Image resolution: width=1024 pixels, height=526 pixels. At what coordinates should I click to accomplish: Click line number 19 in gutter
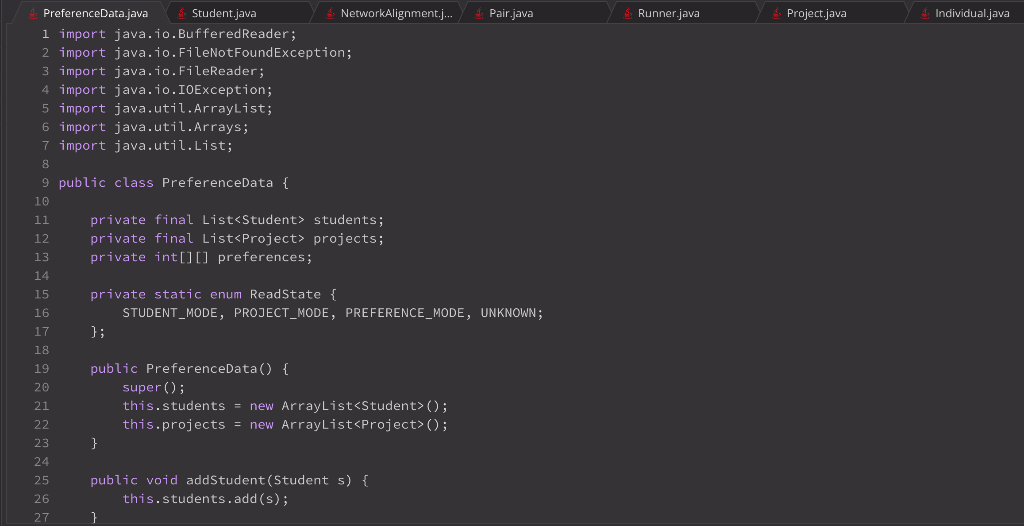42,369
